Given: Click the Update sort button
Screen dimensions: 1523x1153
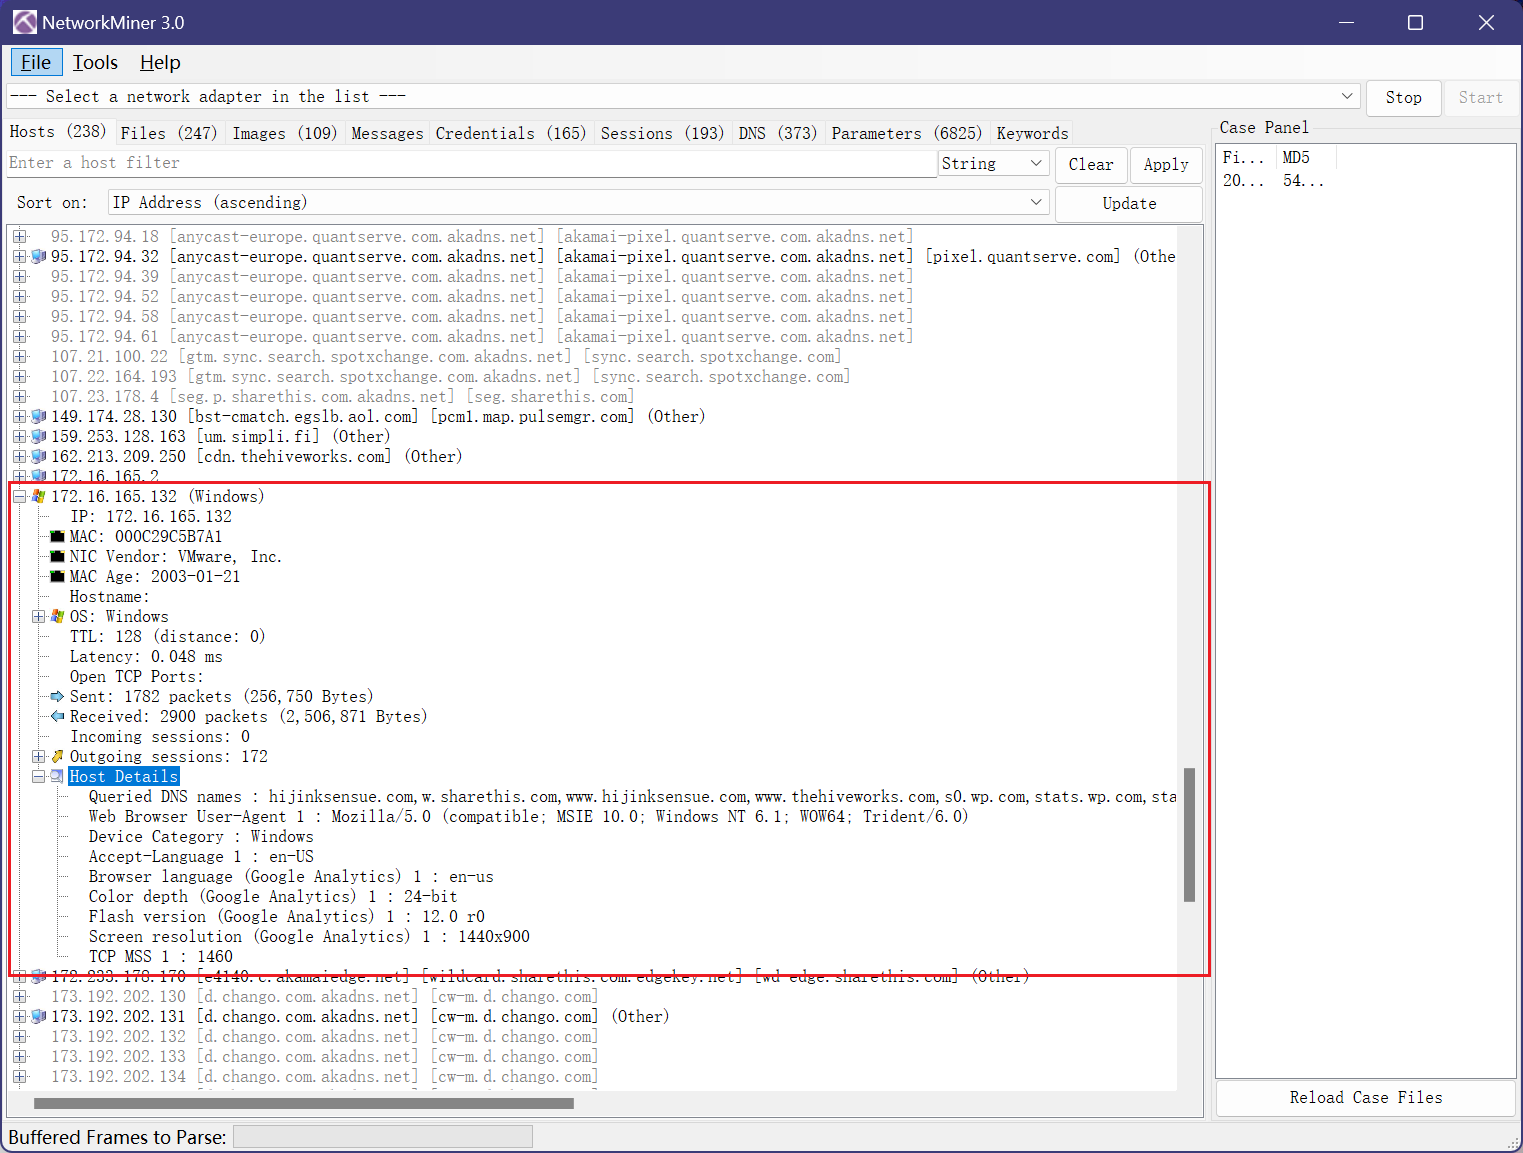Looking at the screenshot, I should click(x=1129, y=203).
